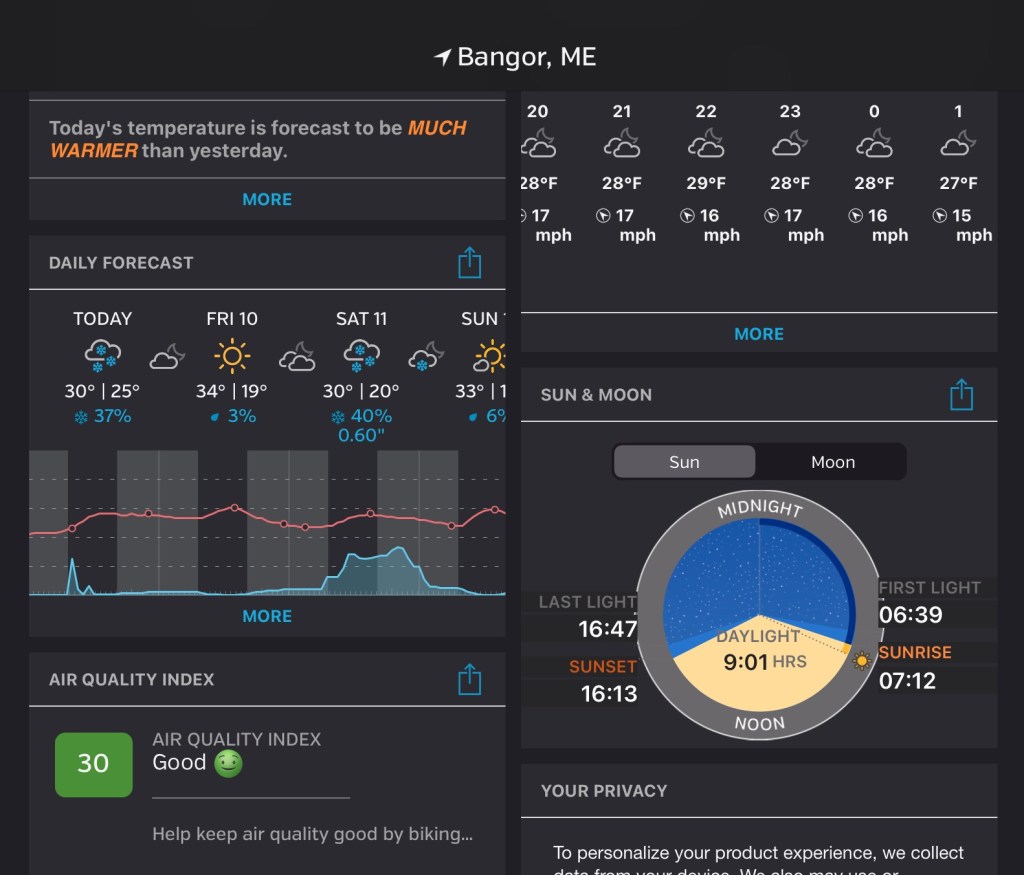
Task: Open the Your Privacy section header
Action: tap(604, 791)
